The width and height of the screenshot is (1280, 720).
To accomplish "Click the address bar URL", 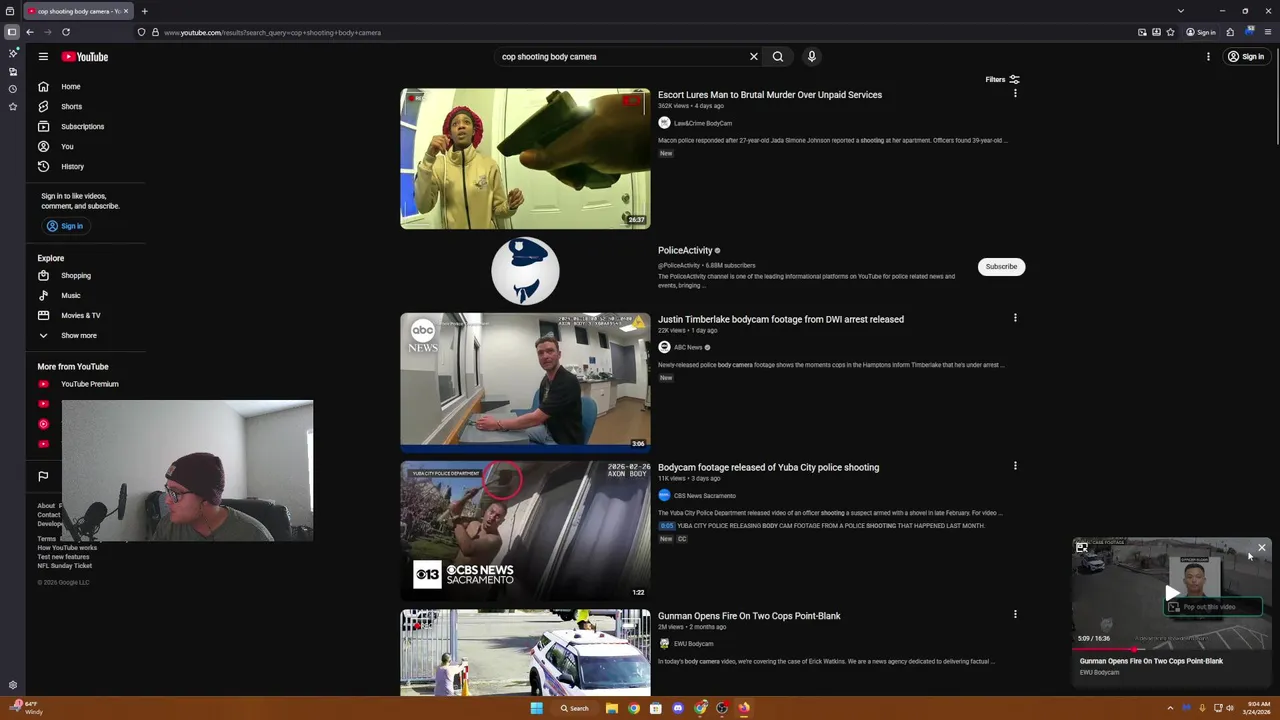I will 272,33.
